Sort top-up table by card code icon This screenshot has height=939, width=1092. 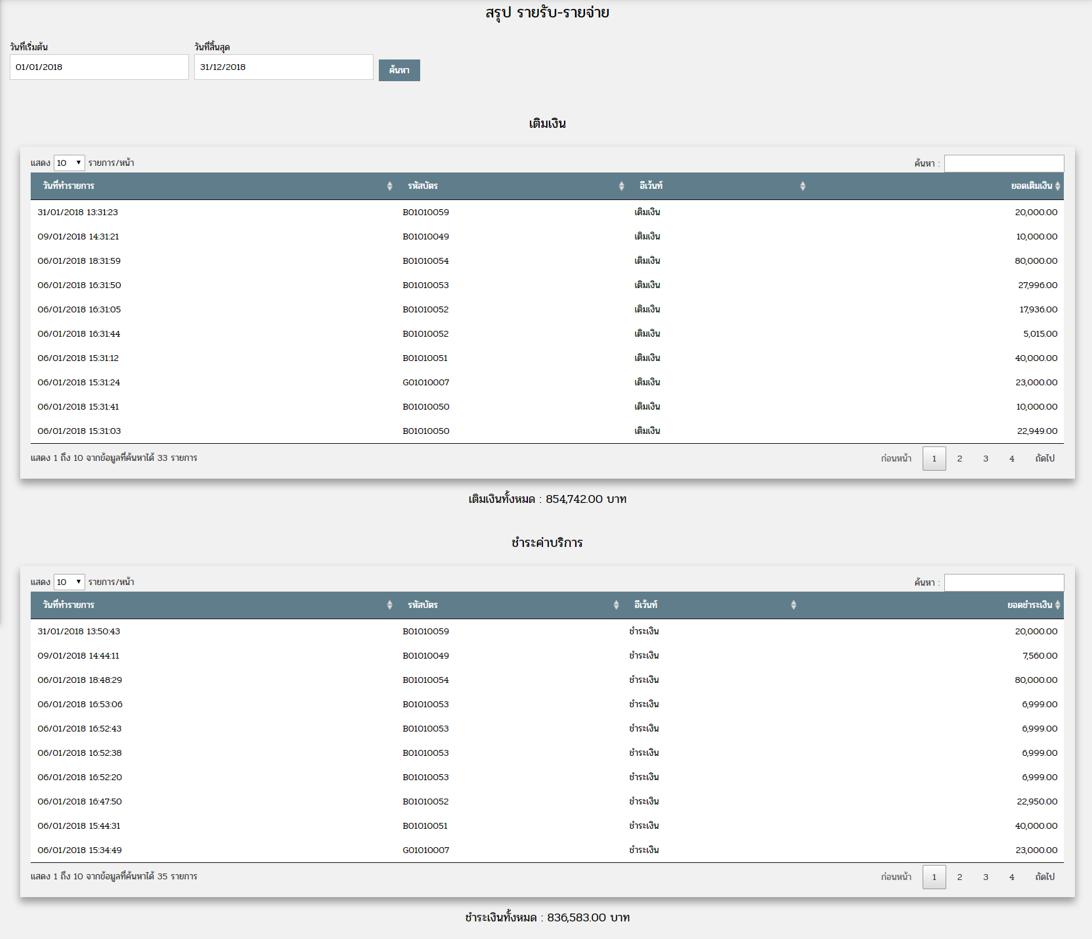tap(621, 186)
